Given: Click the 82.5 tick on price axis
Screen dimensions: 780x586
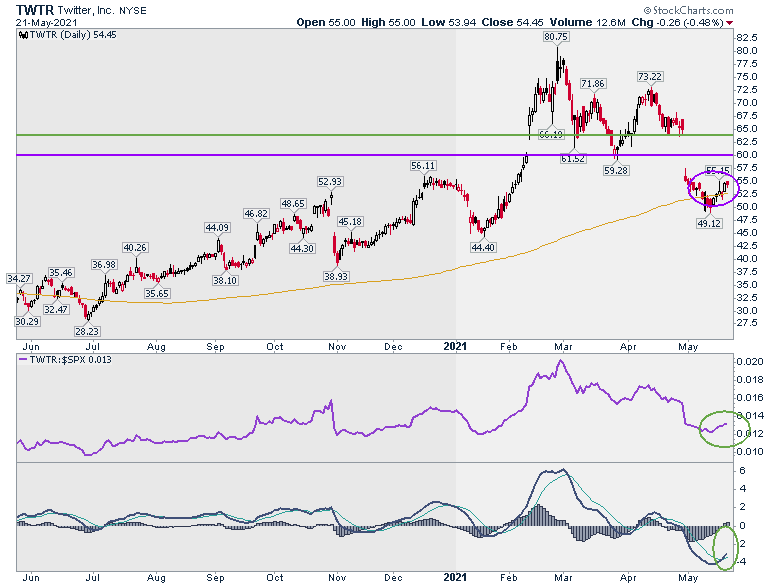Looking at the screenshot, I should [748, 38].
